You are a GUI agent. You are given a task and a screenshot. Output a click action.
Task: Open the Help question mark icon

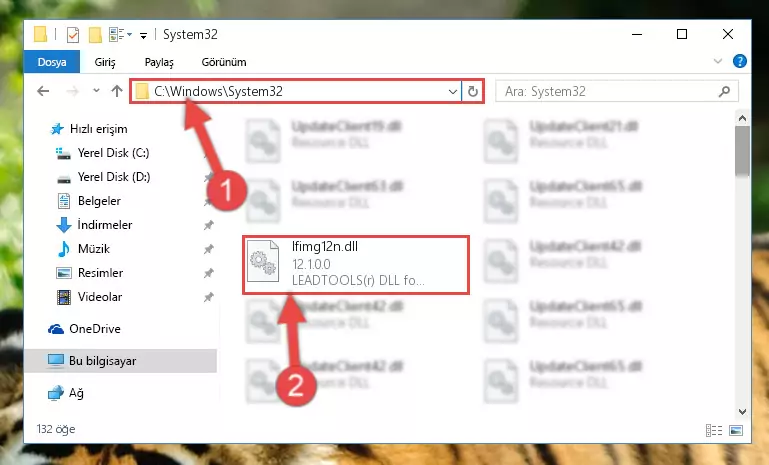coord(739,61)
